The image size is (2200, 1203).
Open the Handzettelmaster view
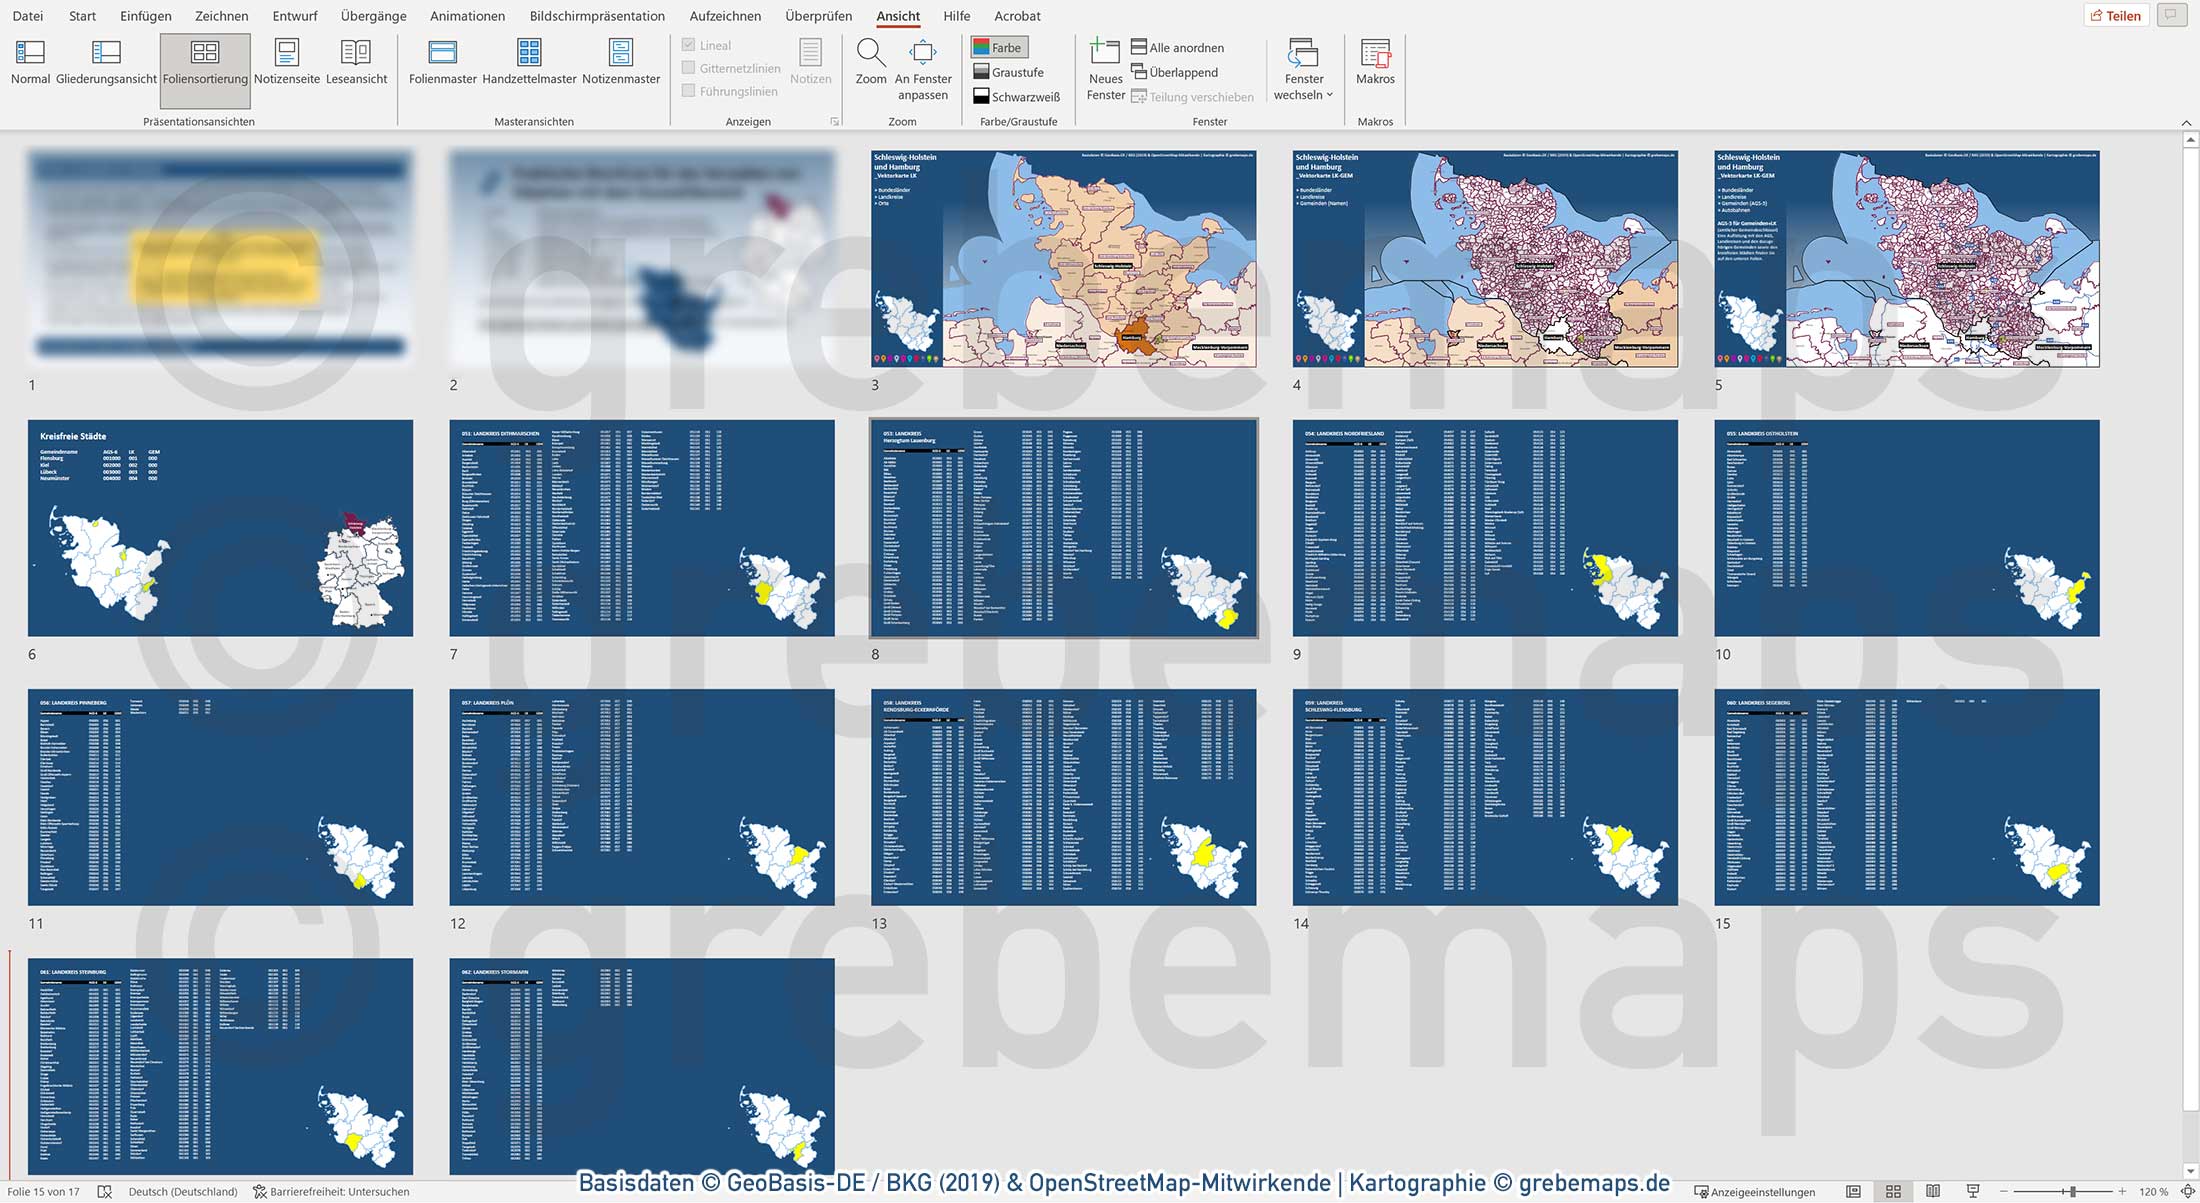[530, 65]
